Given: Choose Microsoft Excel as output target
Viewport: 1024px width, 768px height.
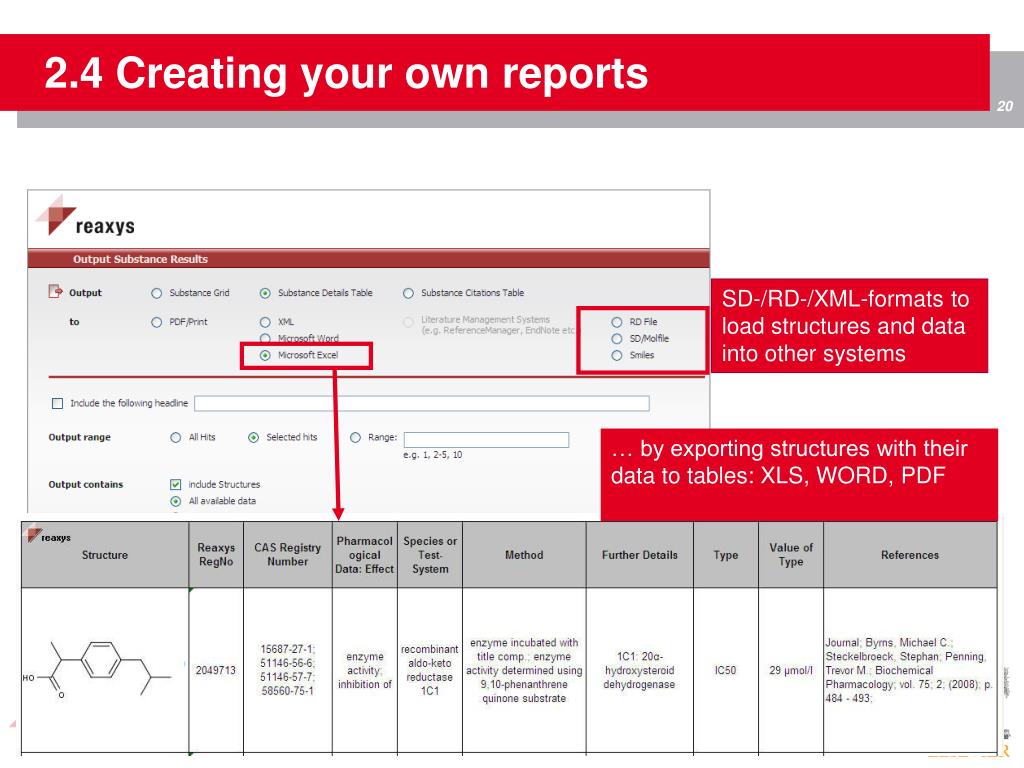Looking at the screenshot, I should click(265, 355).
